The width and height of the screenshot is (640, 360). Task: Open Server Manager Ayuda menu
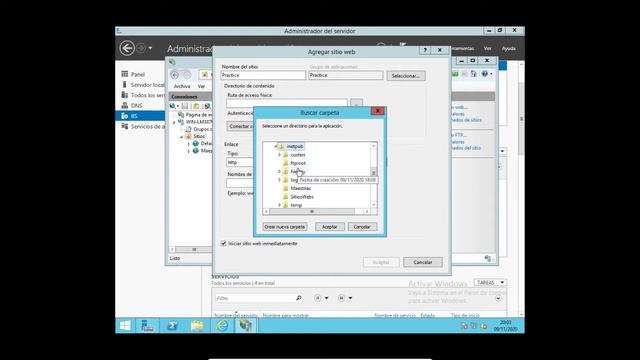click(x=509, y=48)
